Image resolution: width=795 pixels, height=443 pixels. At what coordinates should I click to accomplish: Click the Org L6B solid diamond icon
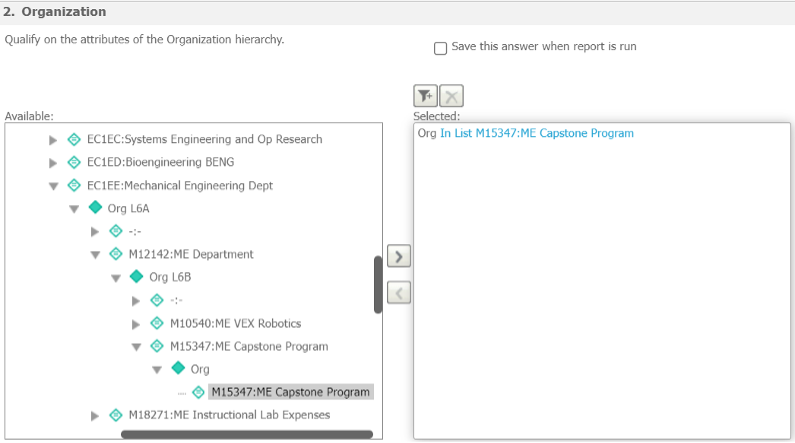(x=136, y=276)
